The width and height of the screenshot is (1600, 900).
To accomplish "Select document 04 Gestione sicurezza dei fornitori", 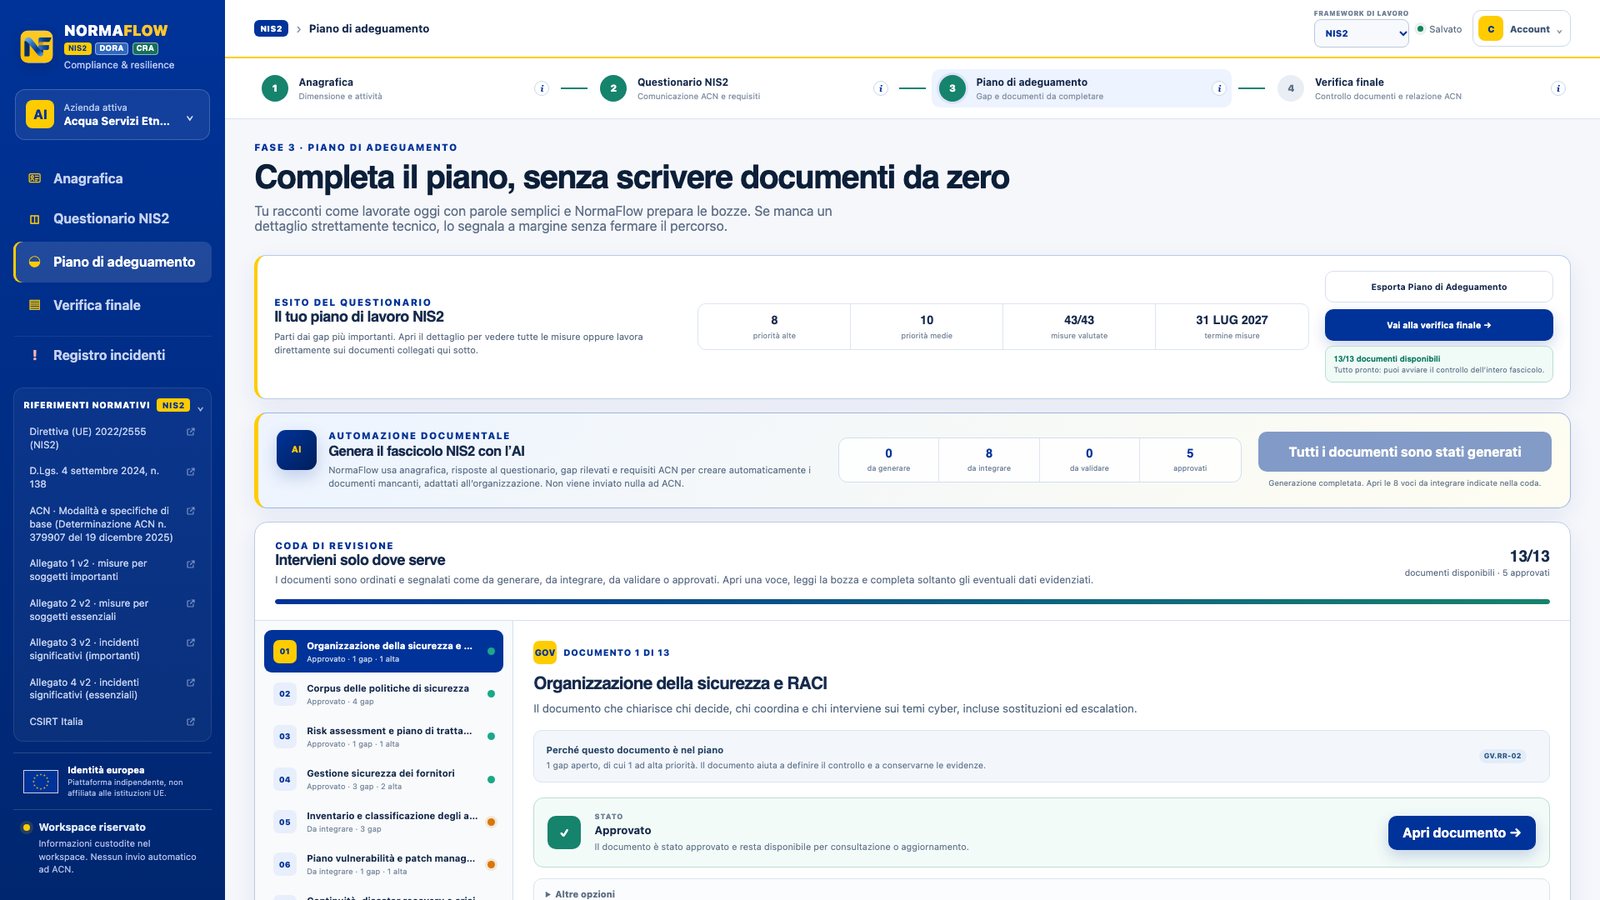I will click(x=384, y=779).
